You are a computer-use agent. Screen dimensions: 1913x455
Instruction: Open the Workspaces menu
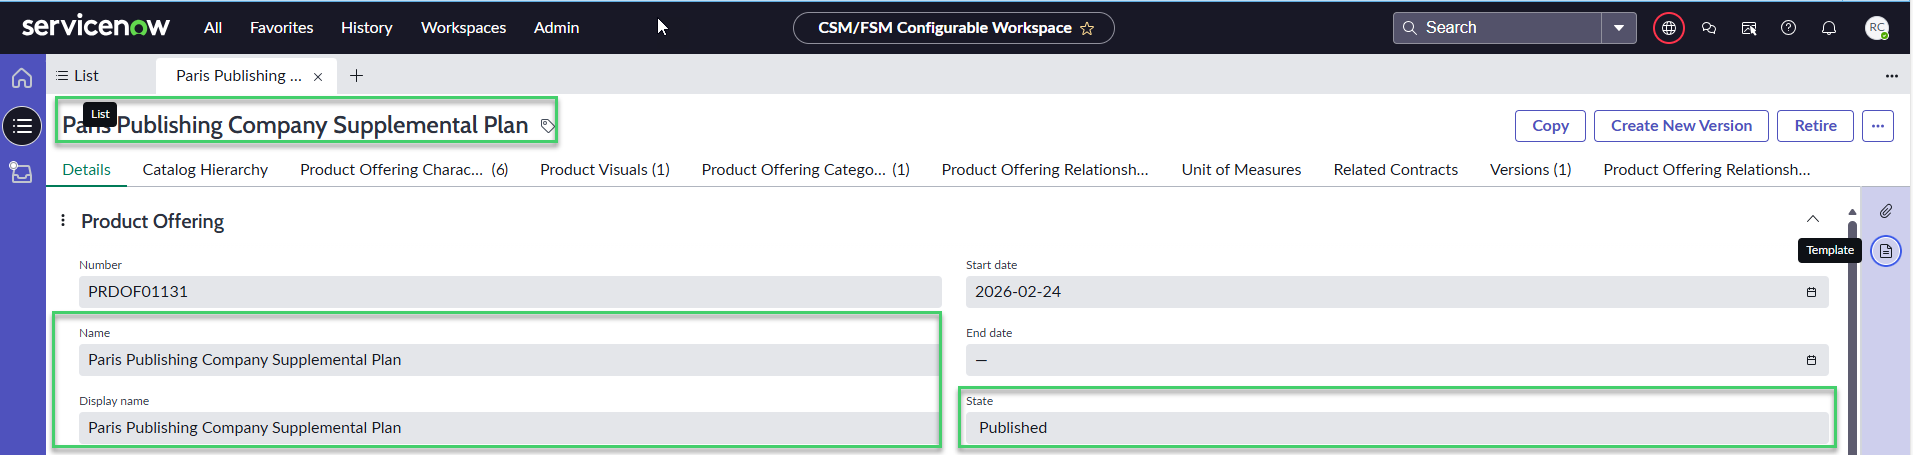pyautogui.click(x=463, y=28)
